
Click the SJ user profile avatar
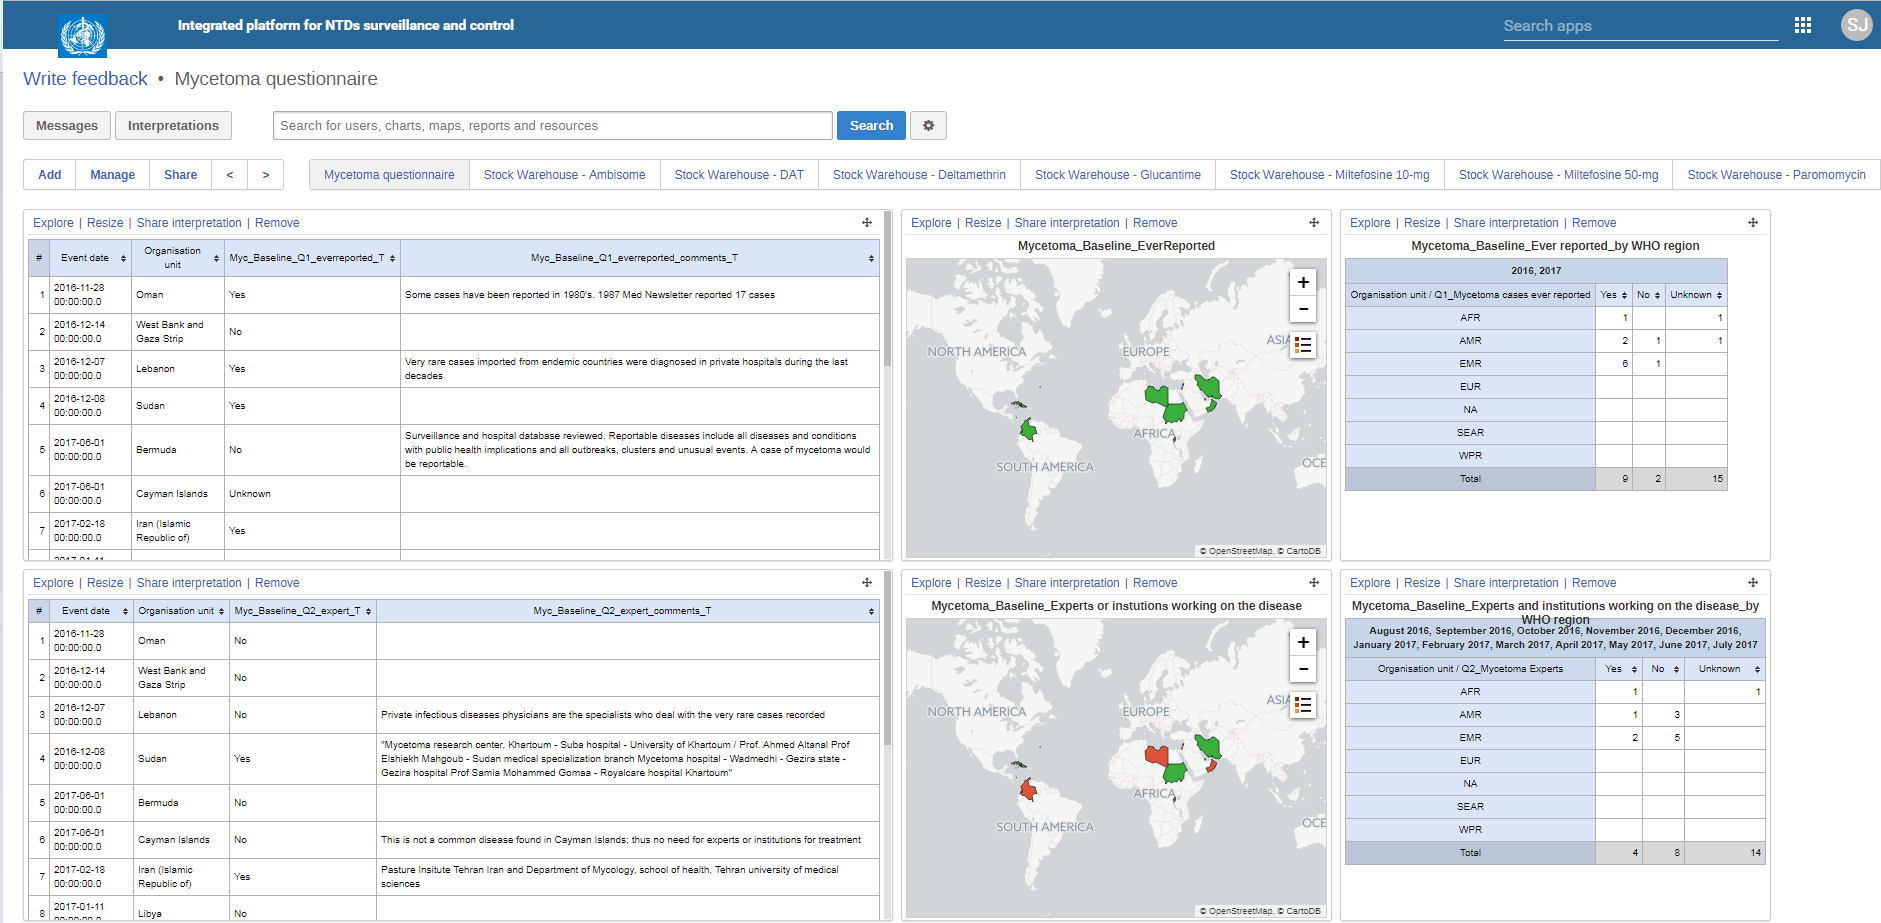point(1856,25)
